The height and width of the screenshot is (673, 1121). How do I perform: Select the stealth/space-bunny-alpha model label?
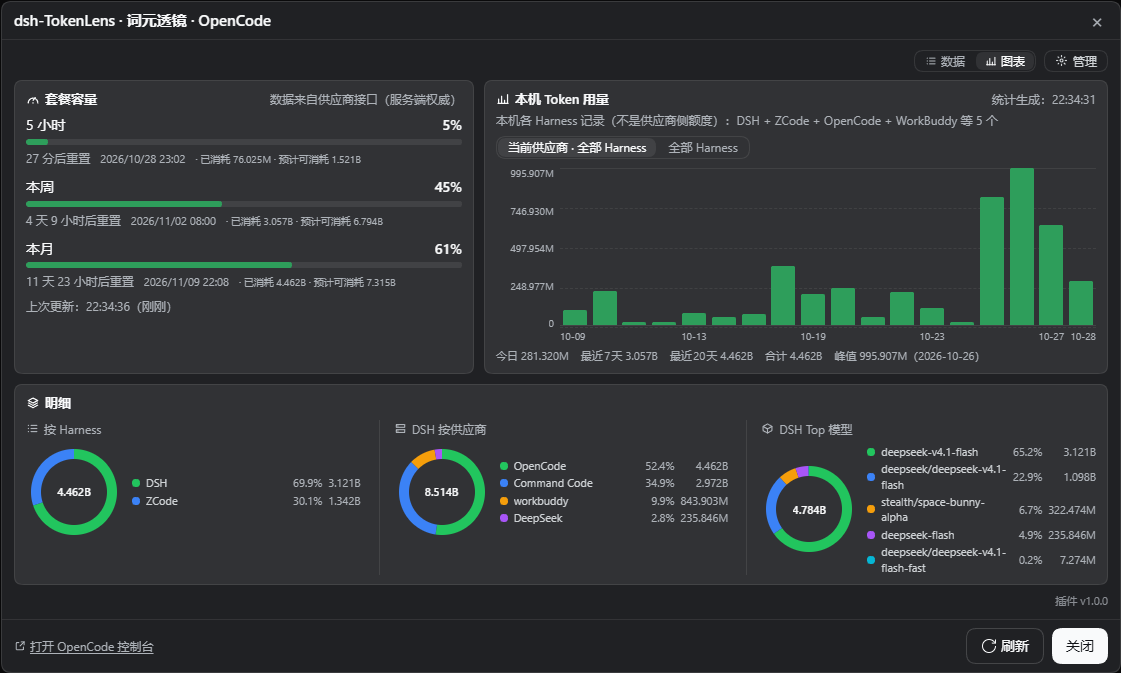(932, 509)
